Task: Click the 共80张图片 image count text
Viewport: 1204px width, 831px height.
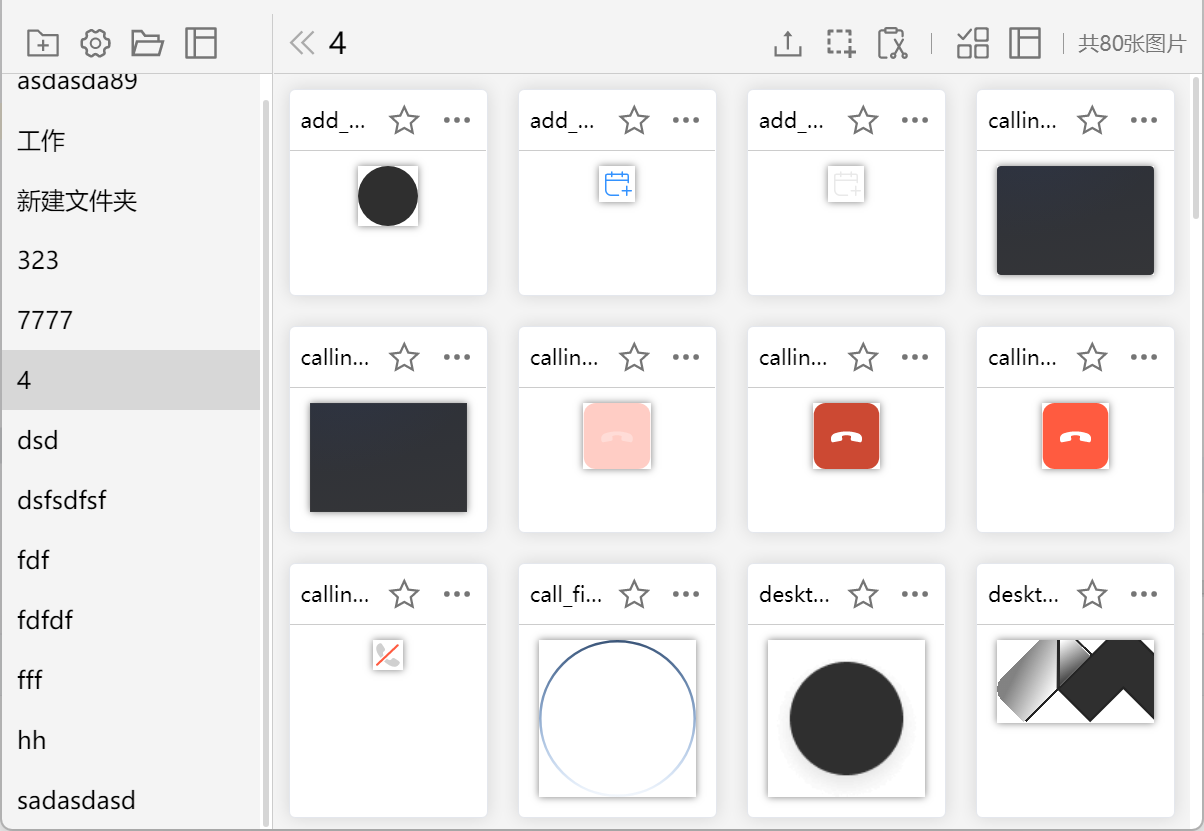Action: point(1132,44)
